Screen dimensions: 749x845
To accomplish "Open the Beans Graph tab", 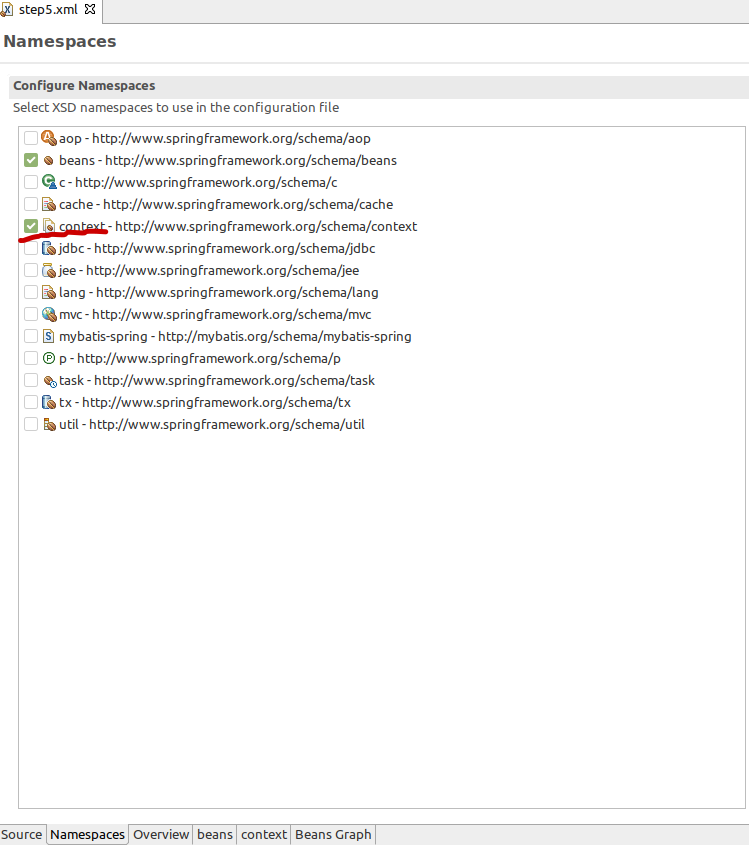I will [x=333, y=834].
